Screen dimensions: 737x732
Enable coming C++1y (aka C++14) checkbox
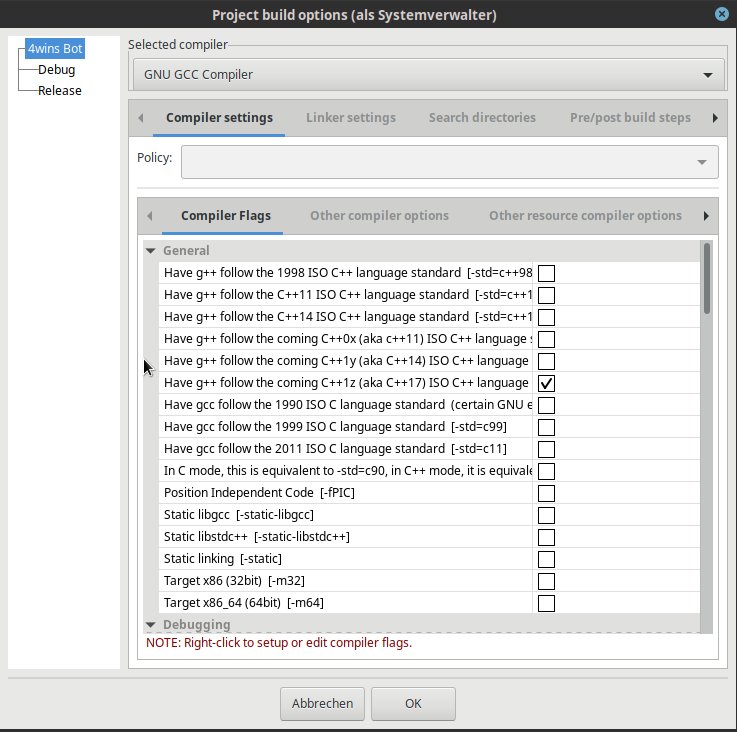click(x=546, y=361)
